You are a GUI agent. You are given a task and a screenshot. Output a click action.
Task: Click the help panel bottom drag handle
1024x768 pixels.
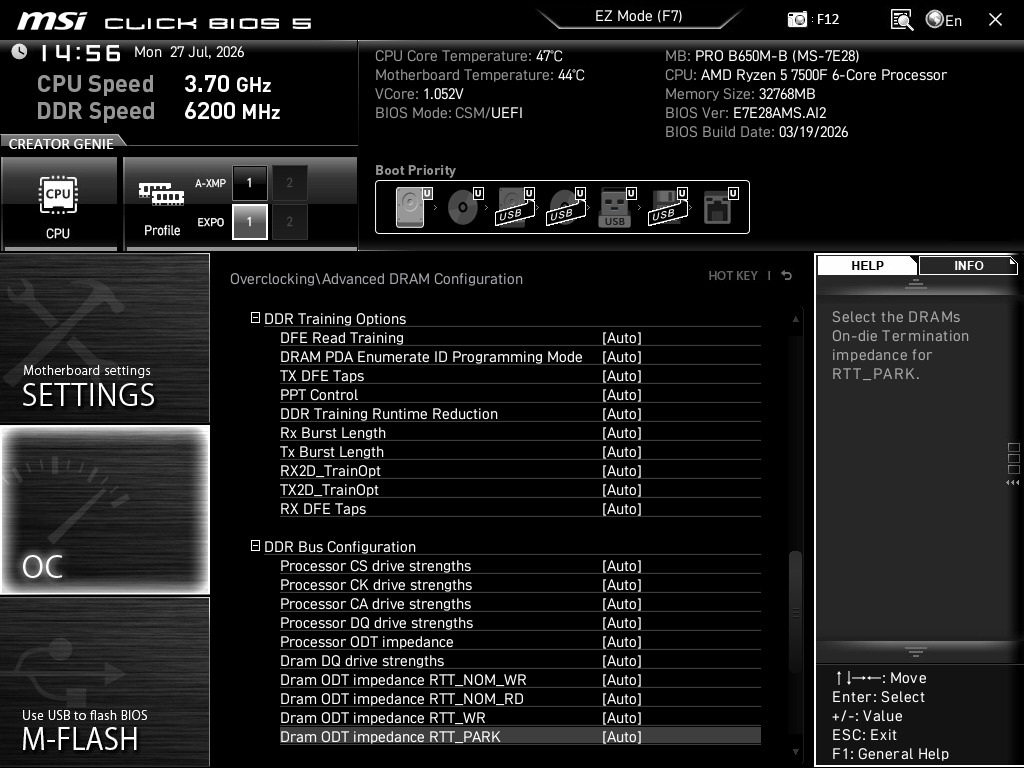(916, 651)
